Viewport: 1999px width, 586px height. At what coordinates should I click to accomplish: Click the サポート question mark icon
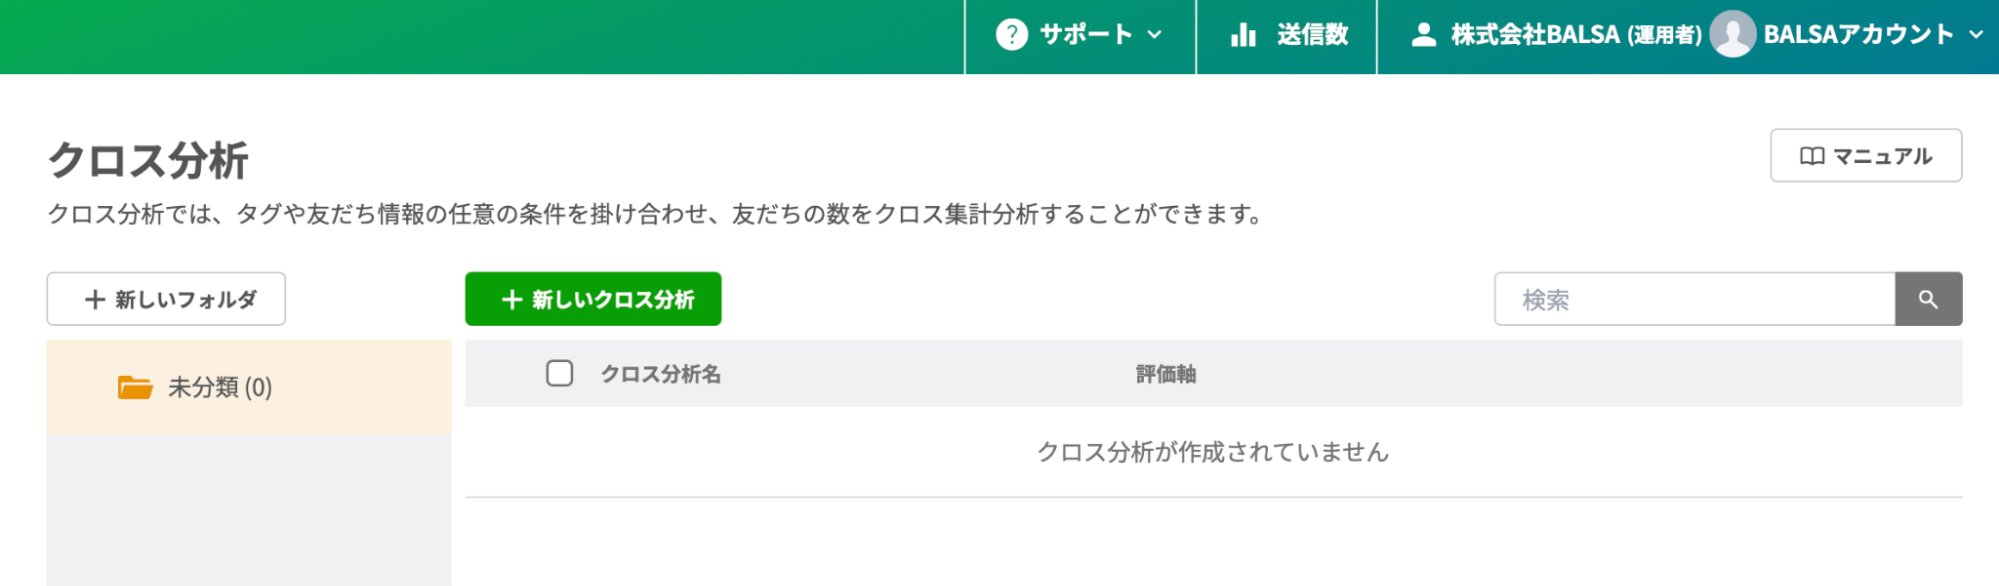click(x=1010, y=34)
